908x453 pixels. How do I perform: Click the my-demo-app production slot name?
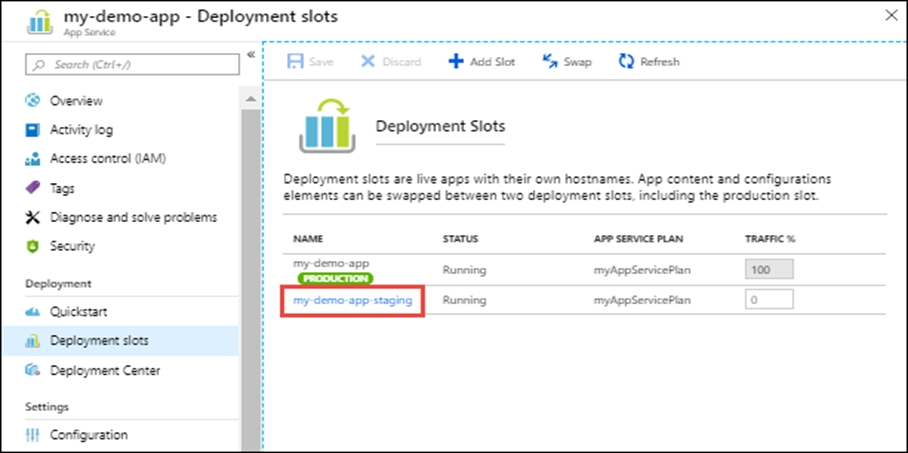point(330,263)
